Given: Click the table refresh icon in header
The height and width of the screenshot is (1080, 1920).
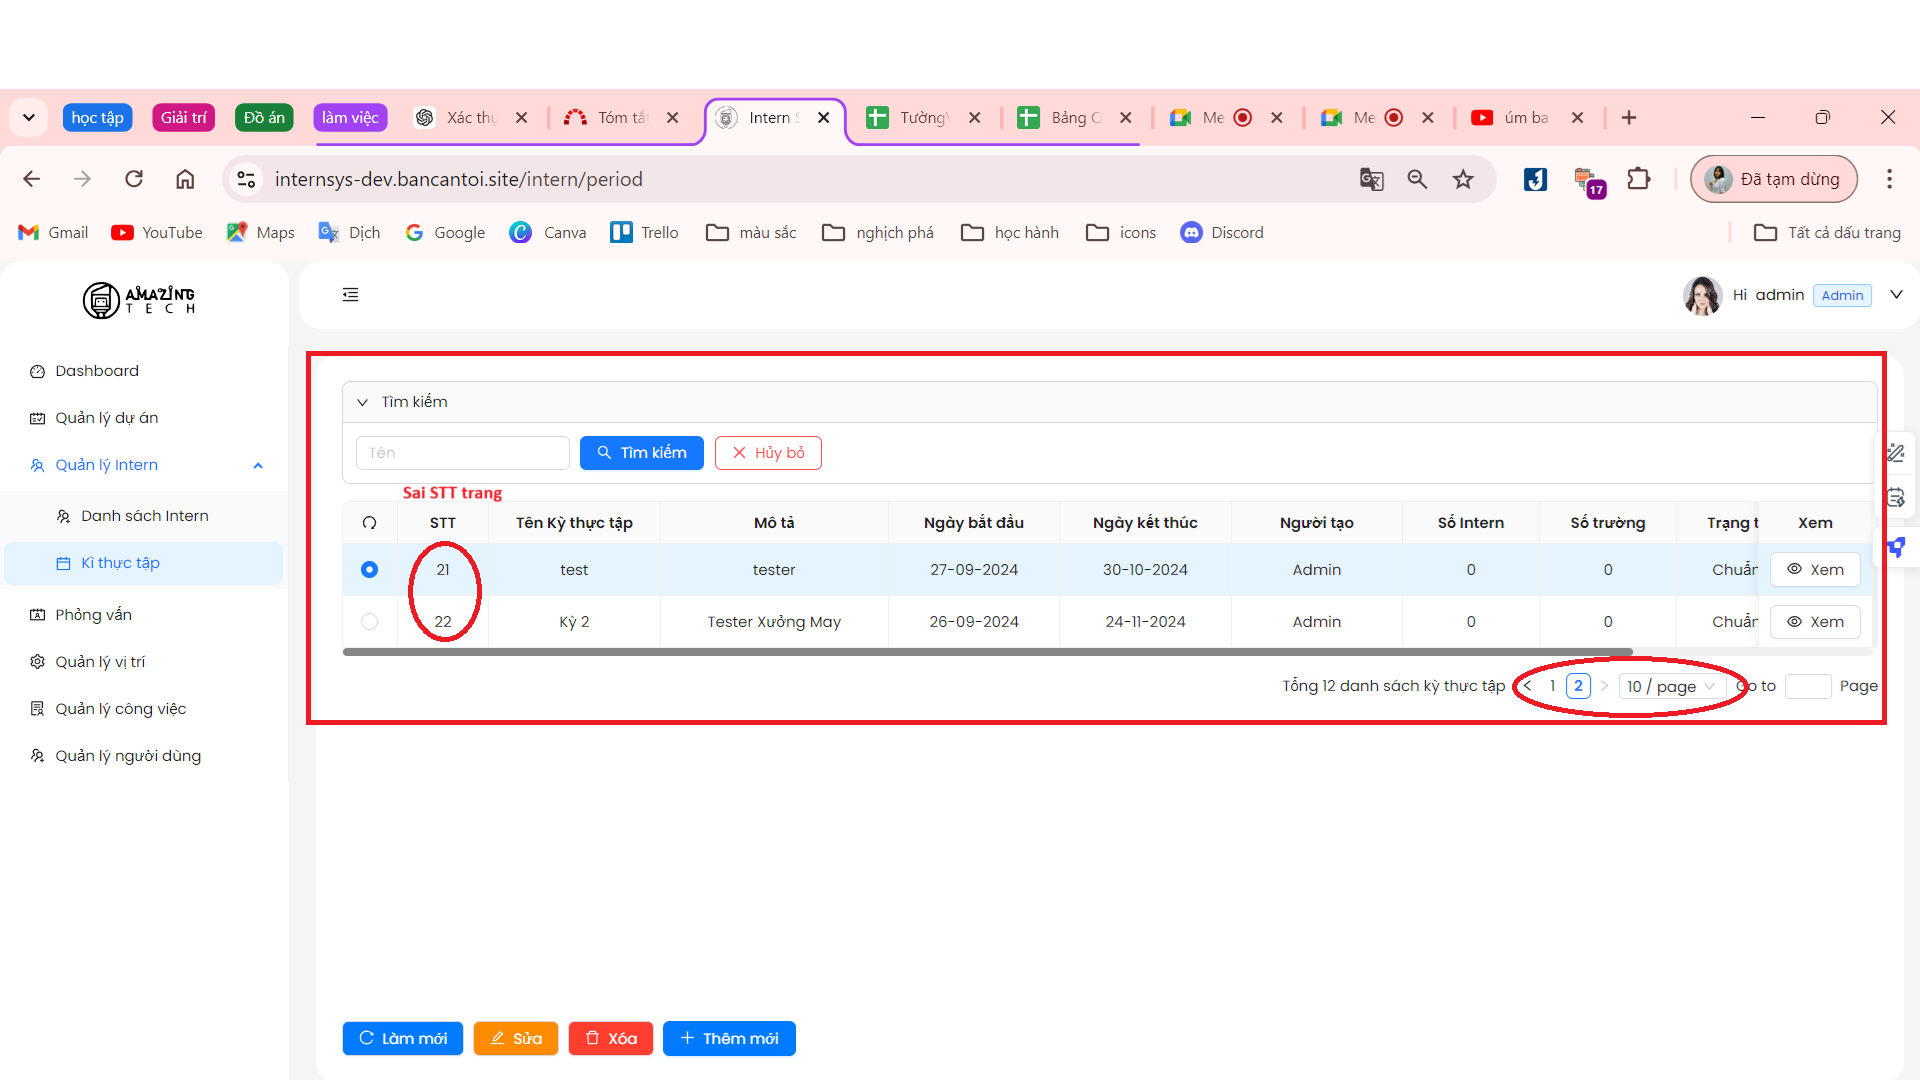Looking at the screenshot, I should (369, 523).
